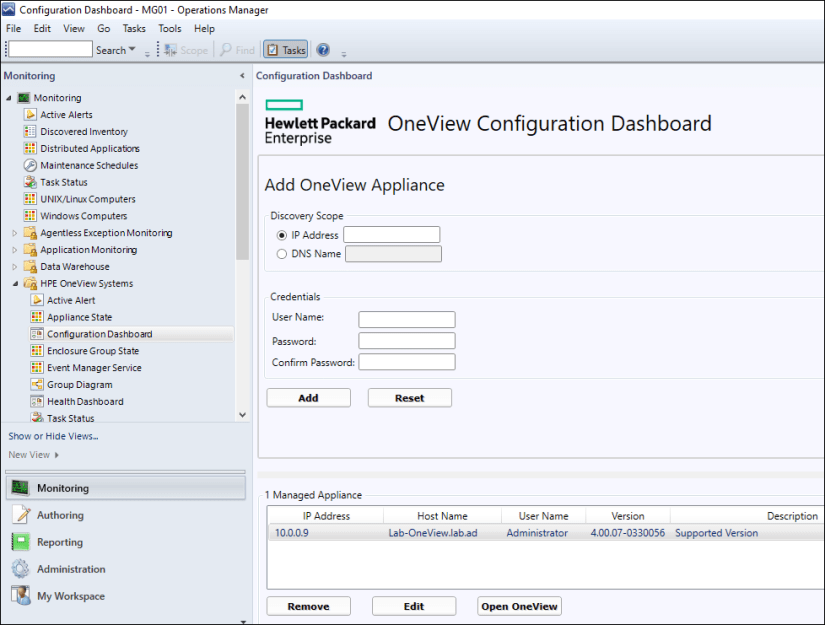
Task: Click the Scope toolbar icon
Action: click(x=170, y=50)
